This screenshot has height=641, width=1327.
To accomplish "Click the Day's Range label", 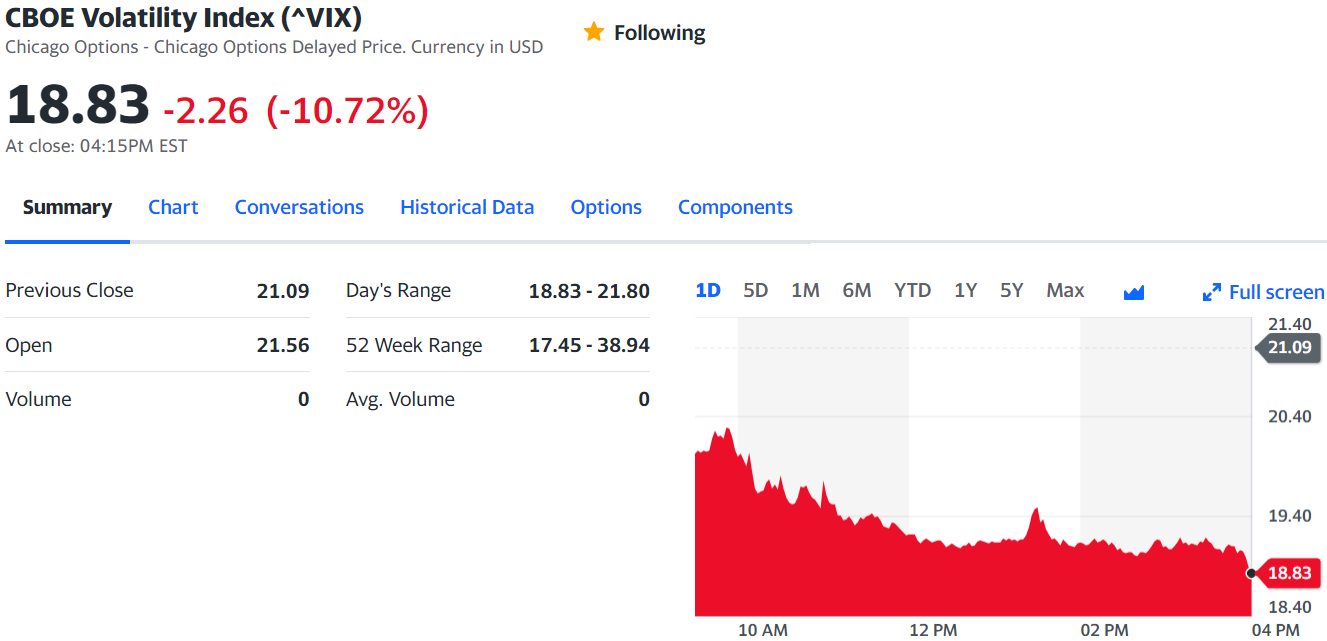I will tap(398, 291).
